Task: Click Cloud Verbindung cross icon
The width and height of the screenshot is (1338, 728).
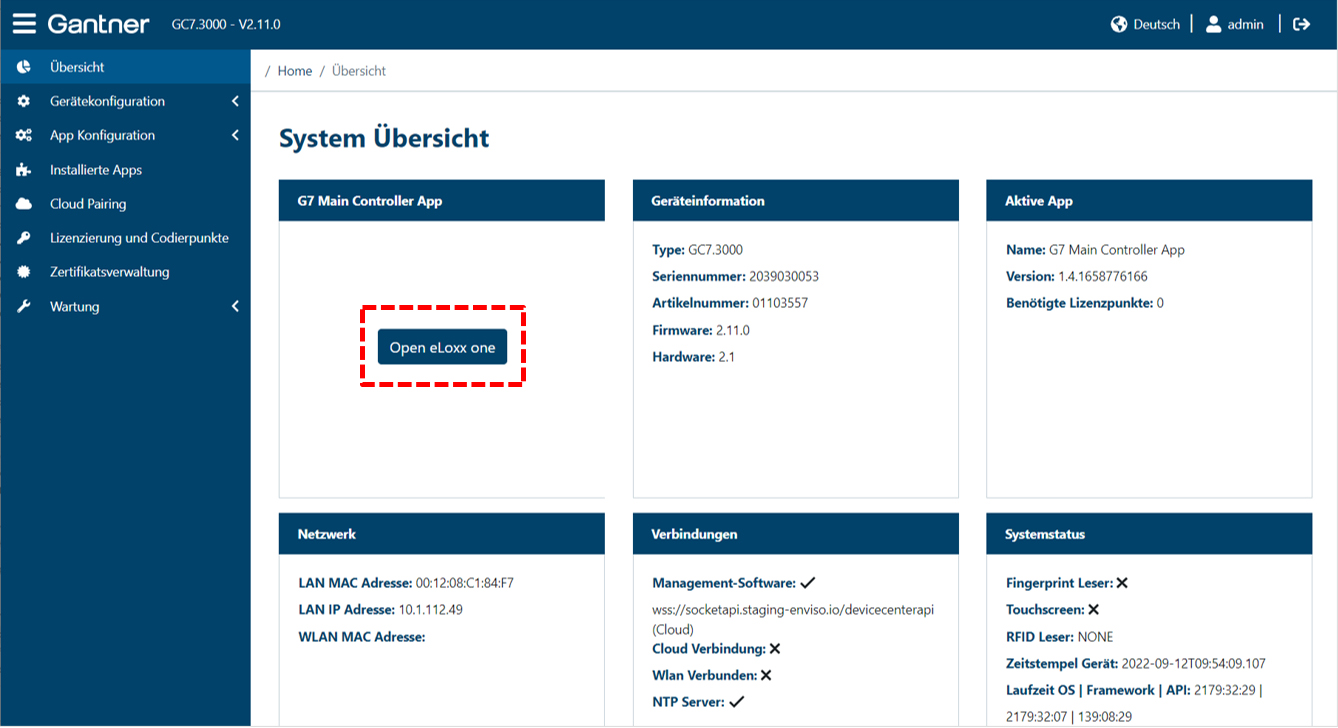Action: point(775,649)
